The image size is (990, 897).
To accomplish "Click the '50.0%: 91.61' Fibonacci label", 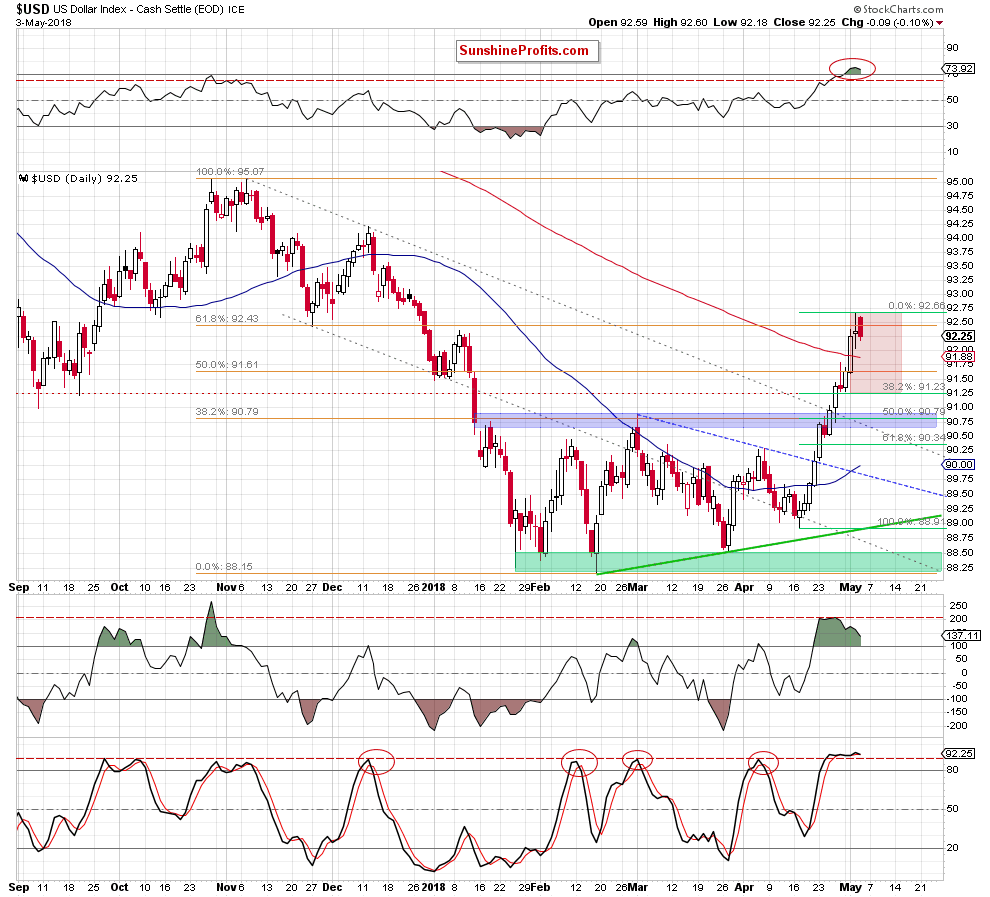I will [x=227, y=365].
